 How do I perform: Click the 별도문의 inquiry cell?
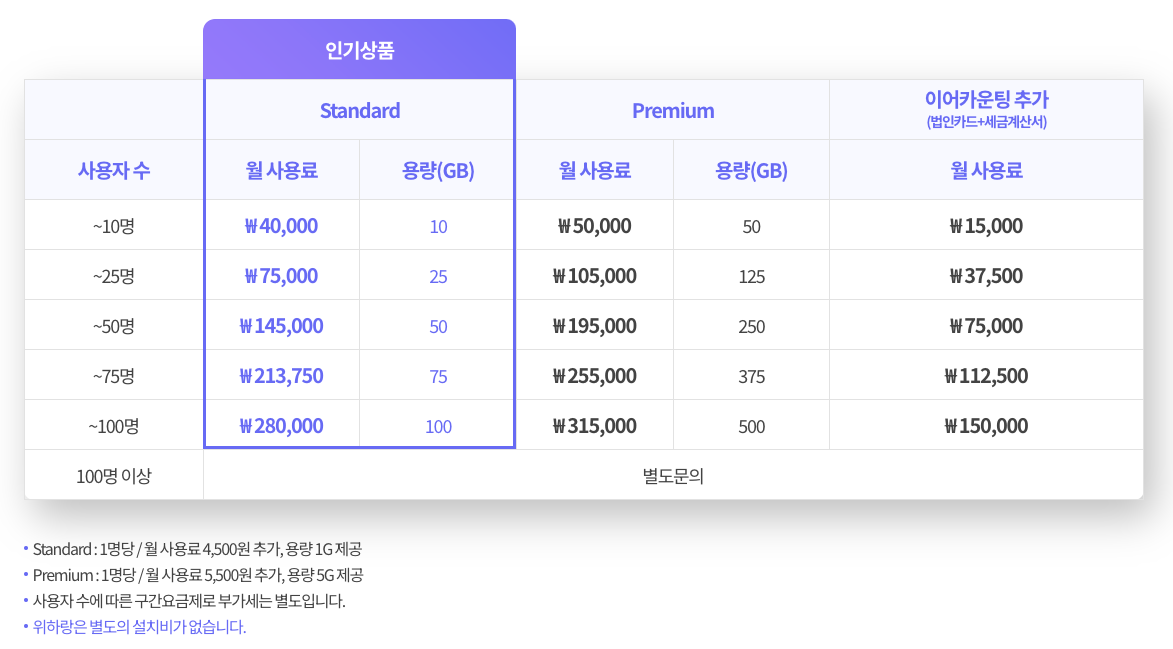tap(673, 476)
